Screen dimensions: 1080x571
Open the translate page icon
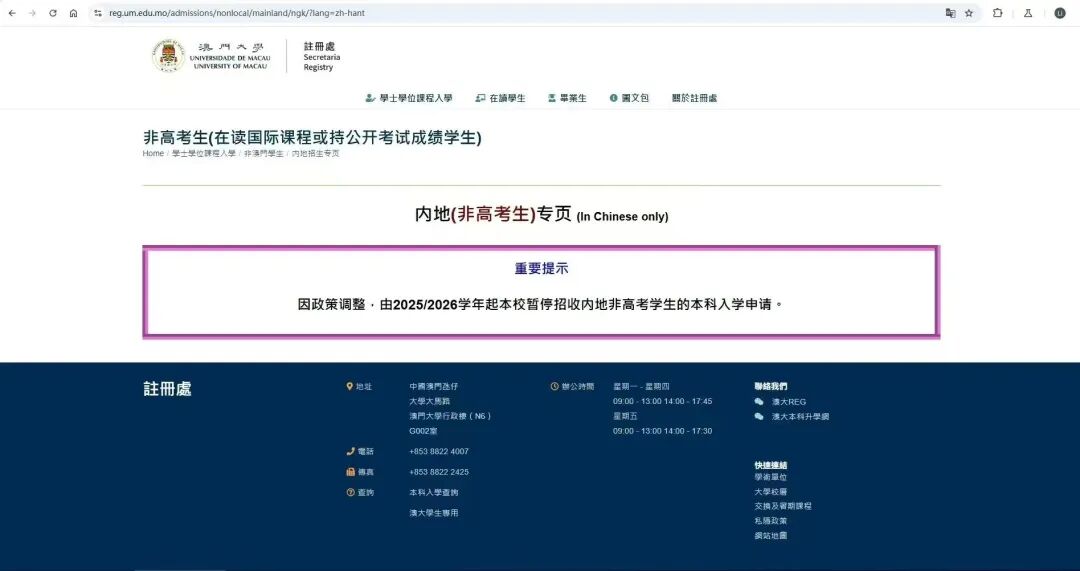pos(951,13)
